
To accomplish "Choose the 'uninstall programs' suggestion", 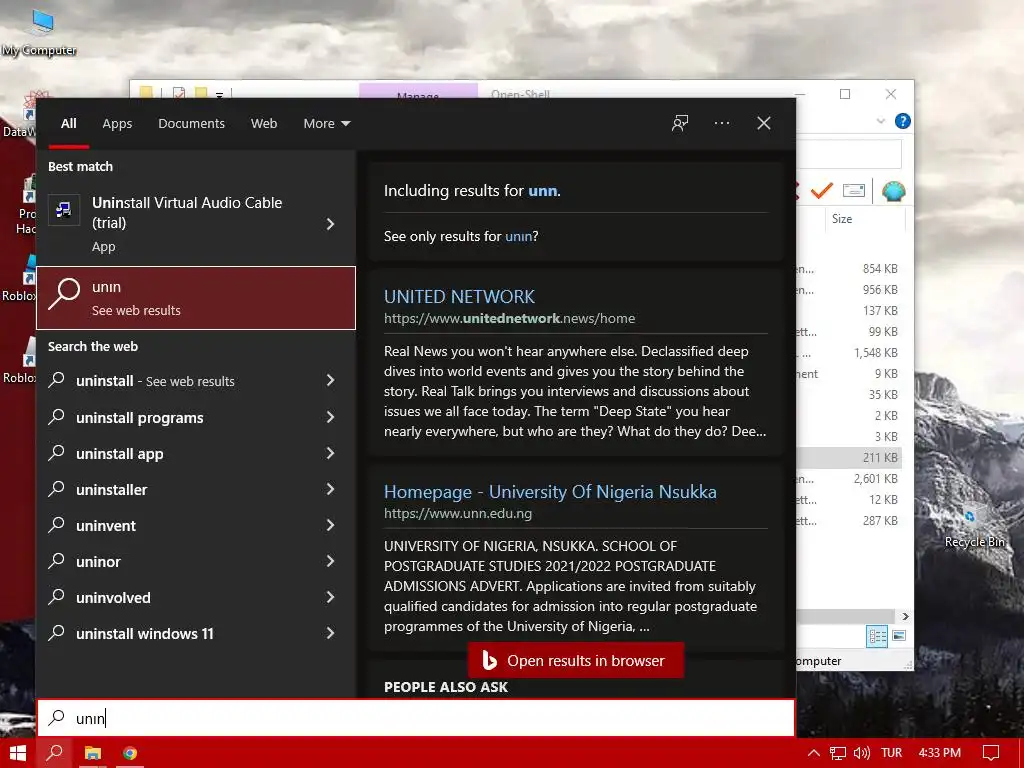I will pyautogui.click(x=140, y=417).
